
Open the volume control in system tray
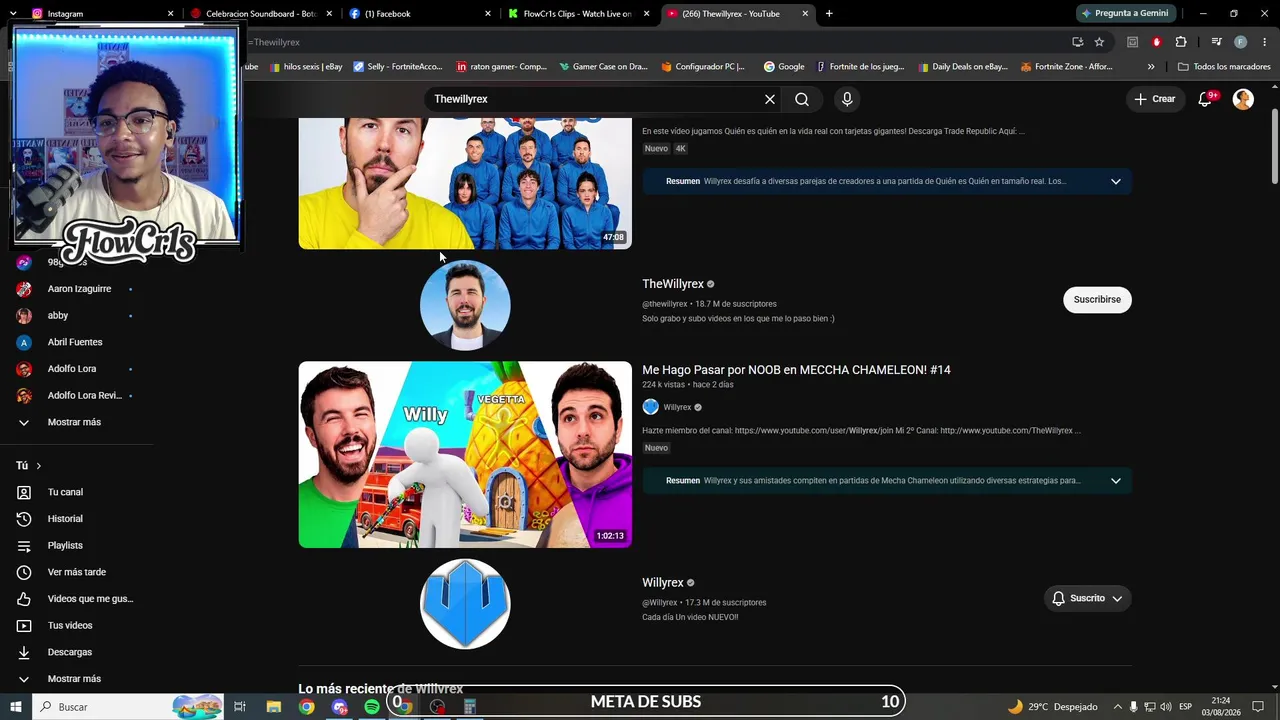[1165, 707]
